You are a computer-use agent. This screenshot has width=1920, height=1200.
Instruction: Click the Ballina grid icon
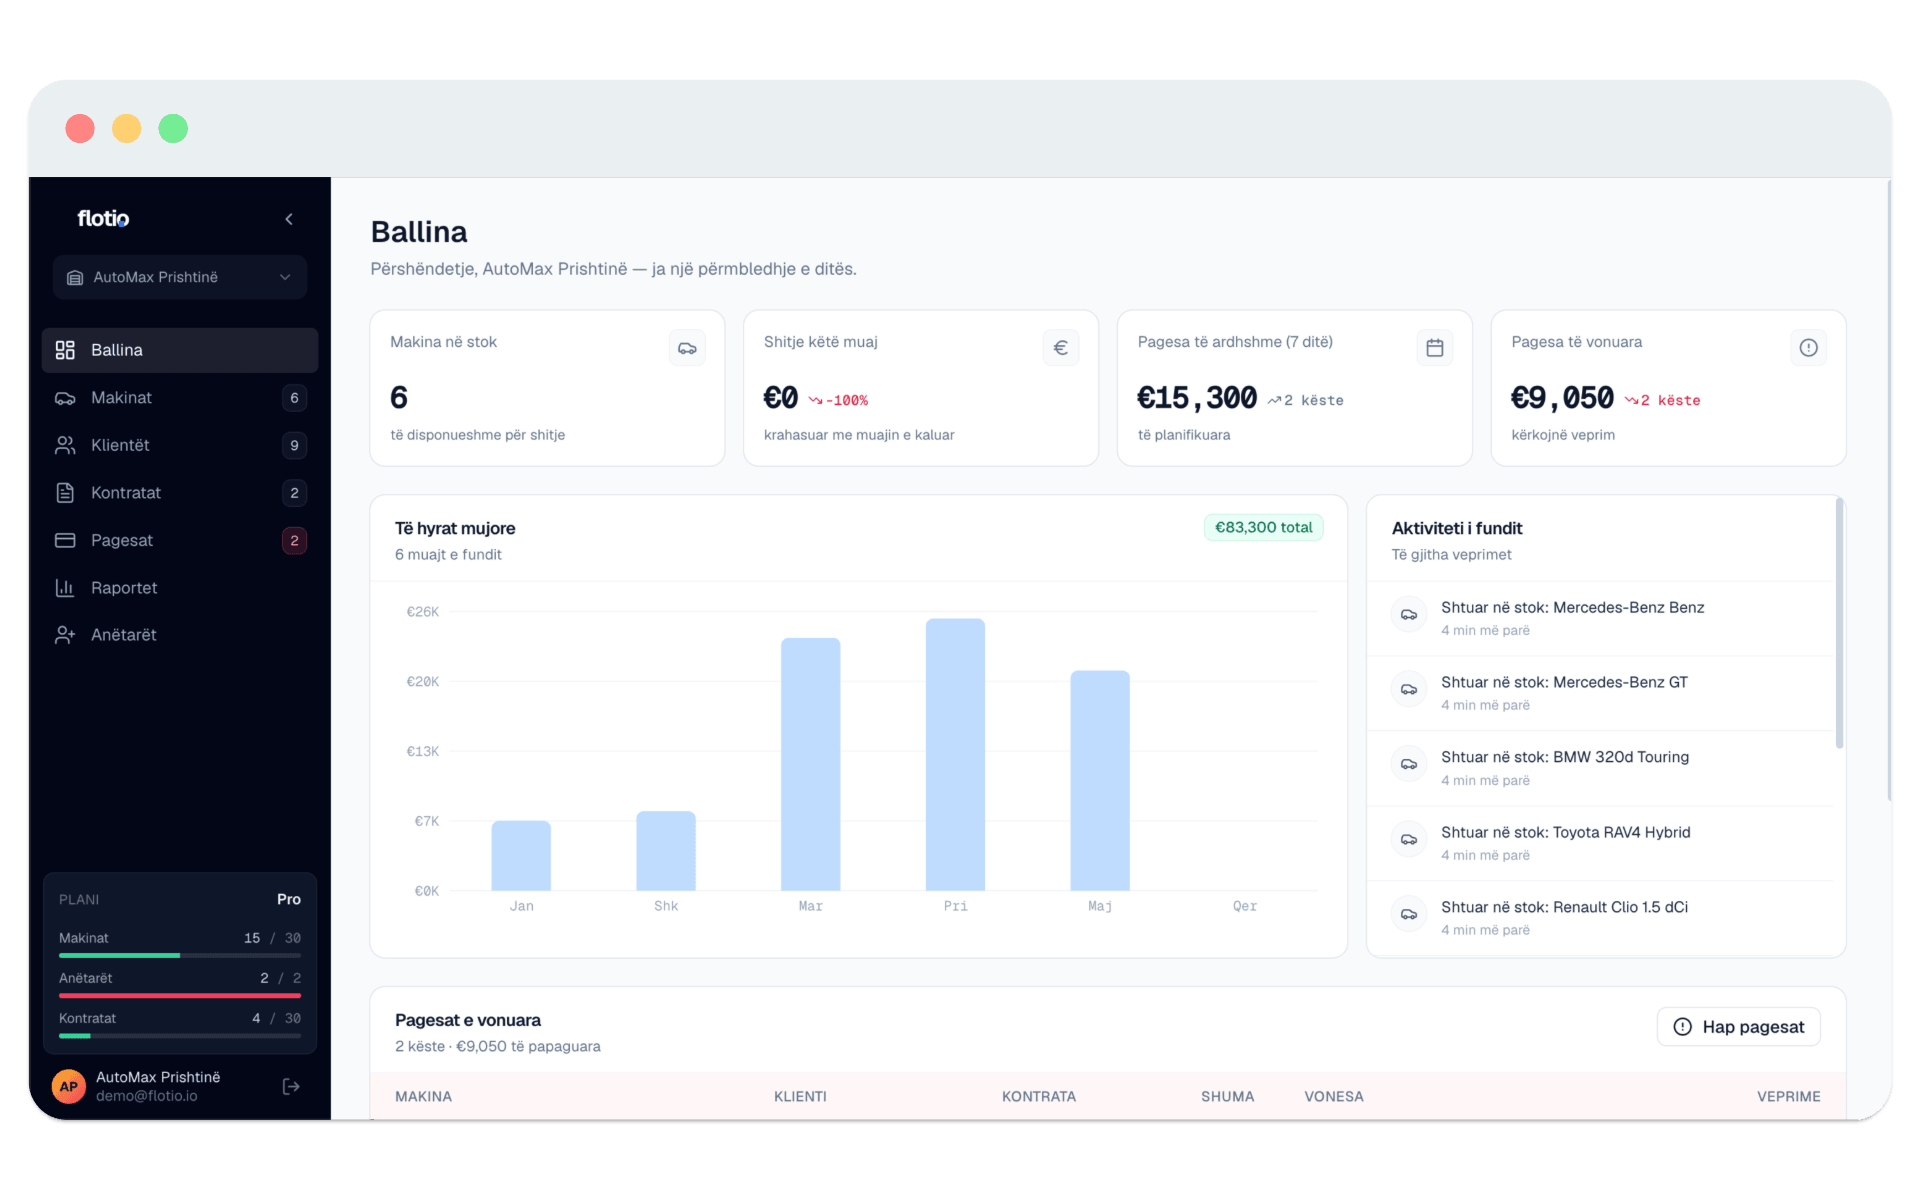click(x=65, y=350)
